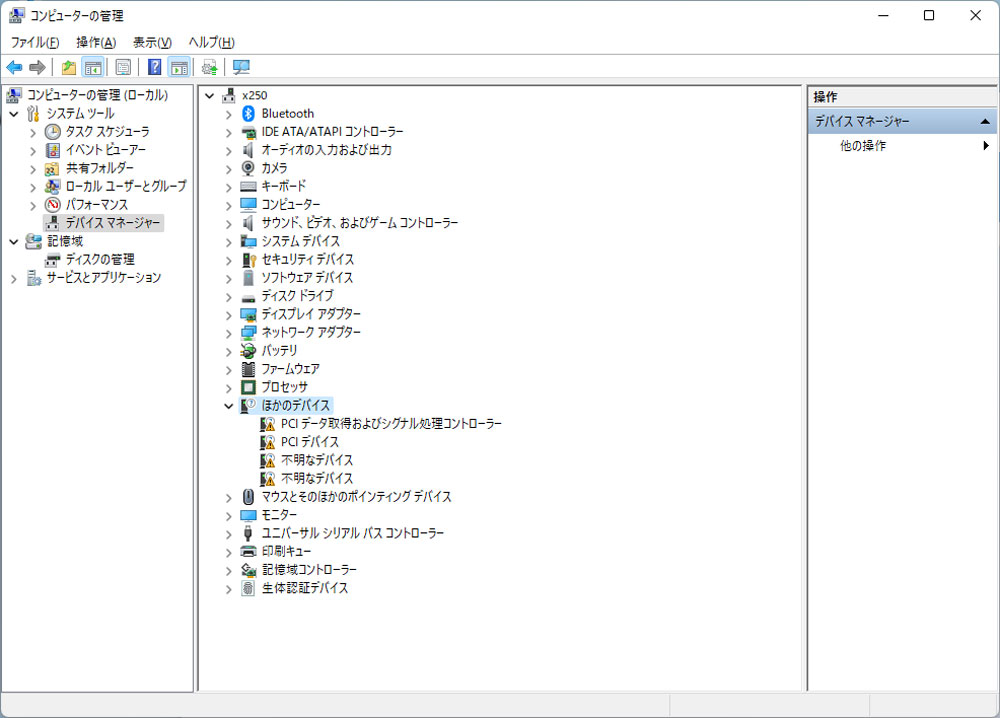Click the blue Help question mark icon
The height and width of the screenshot is (718, 1000).
(154, 67)
